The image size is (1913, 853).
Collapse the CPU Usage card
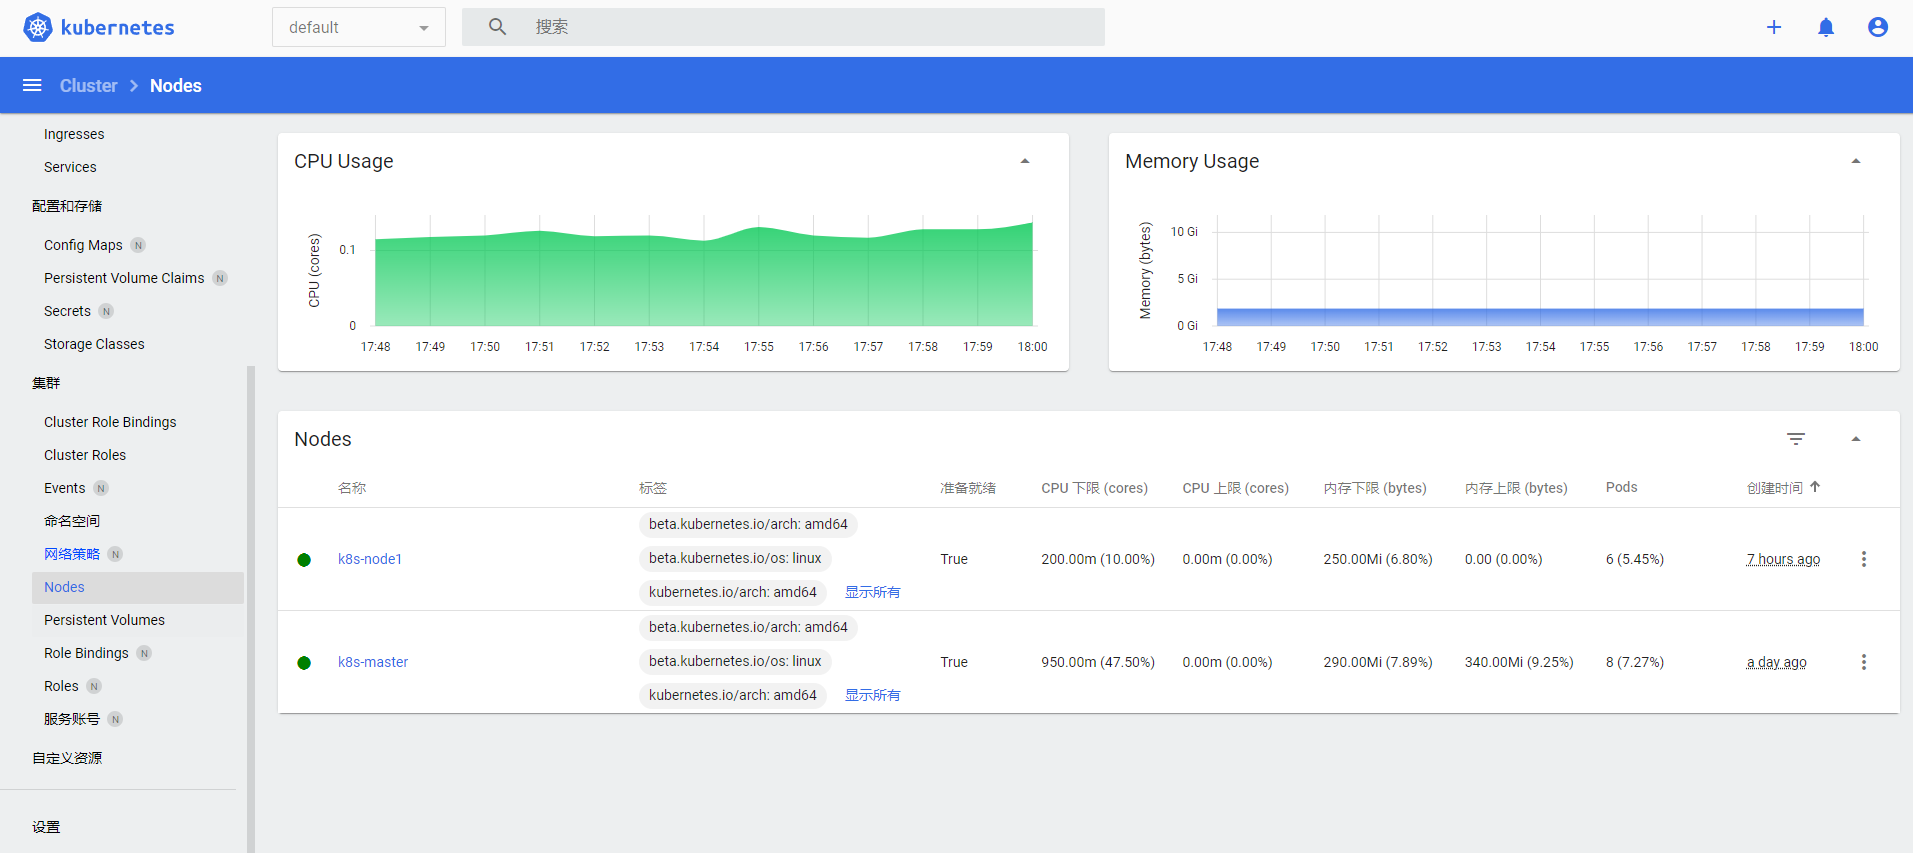1025,161
